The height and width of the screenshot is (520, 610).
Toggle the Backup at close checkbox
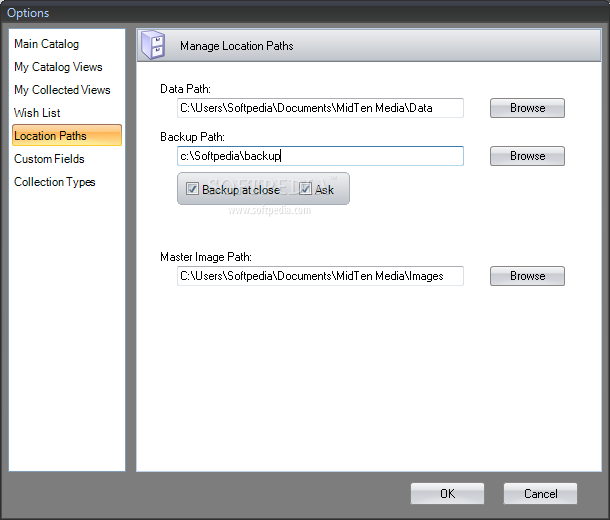[x=192, y=189]
